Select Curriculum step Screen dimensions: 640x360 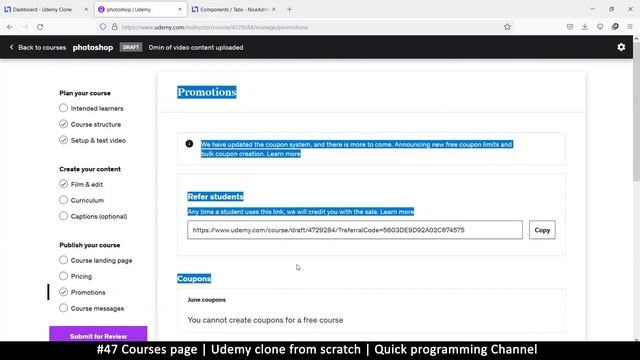click(x=81, y=200)
